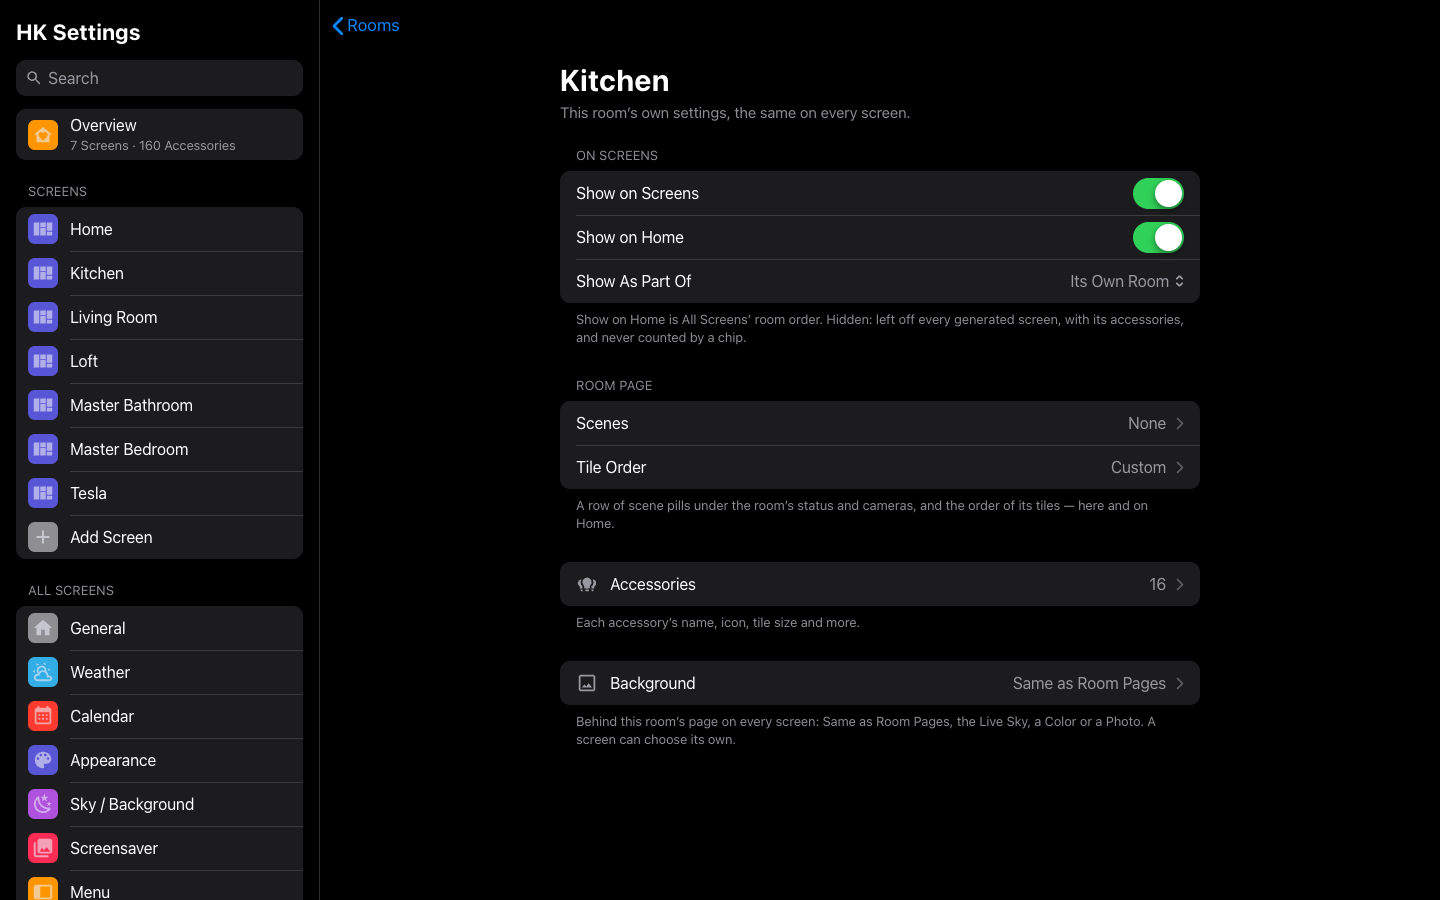1440x900 pixels.
Task: Select Master Bedroom in Screens list
Action: coord(159,449)
